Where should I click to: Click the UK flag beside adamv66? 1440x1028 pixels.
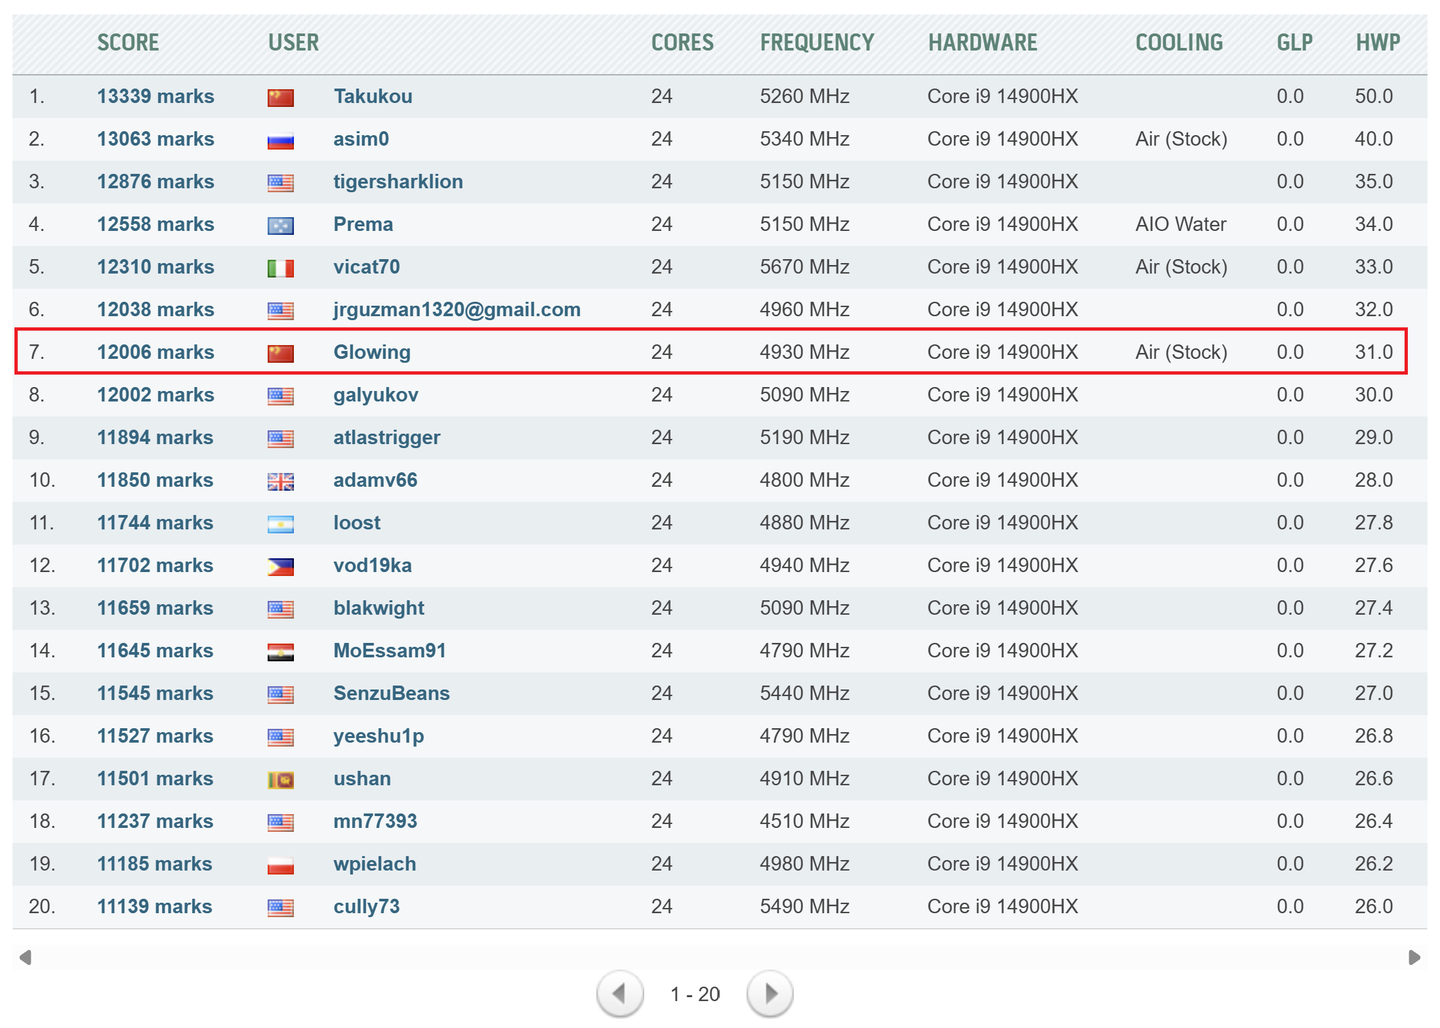(281, 481)
